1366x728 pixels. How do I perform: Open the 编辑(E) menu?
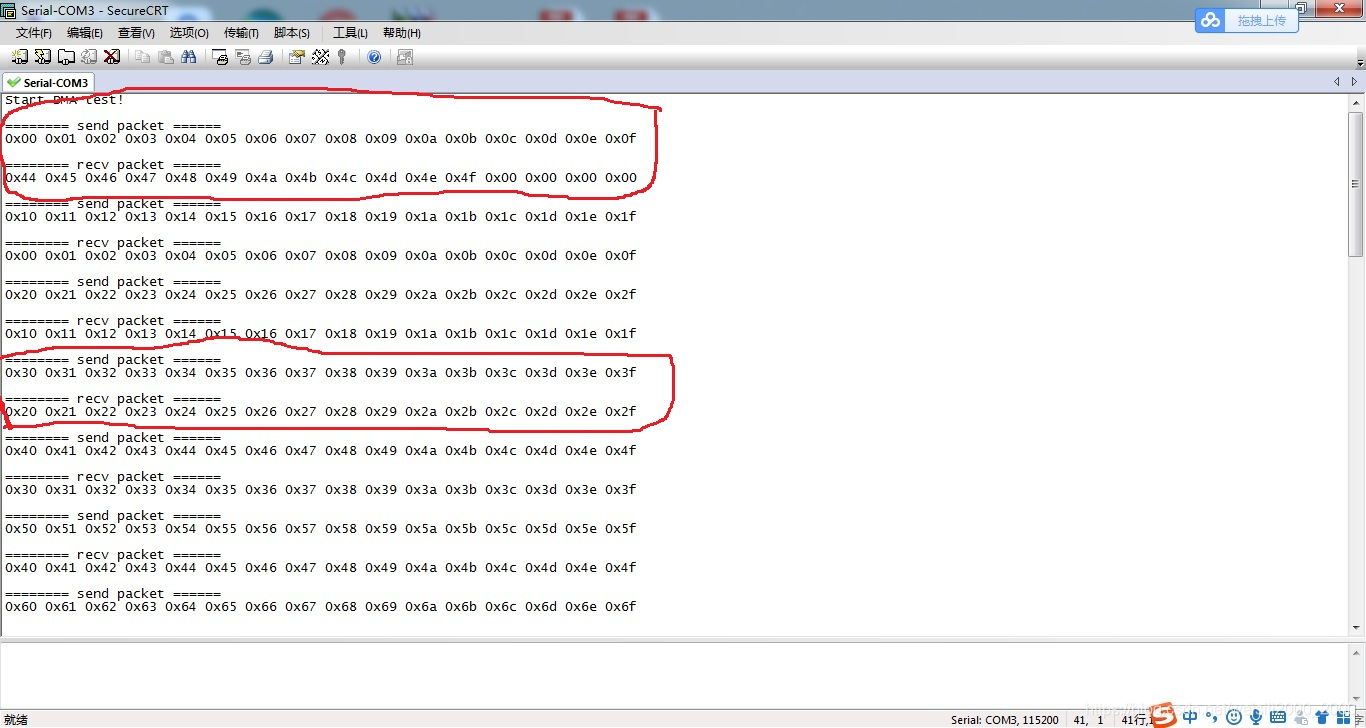pos(85,33)
